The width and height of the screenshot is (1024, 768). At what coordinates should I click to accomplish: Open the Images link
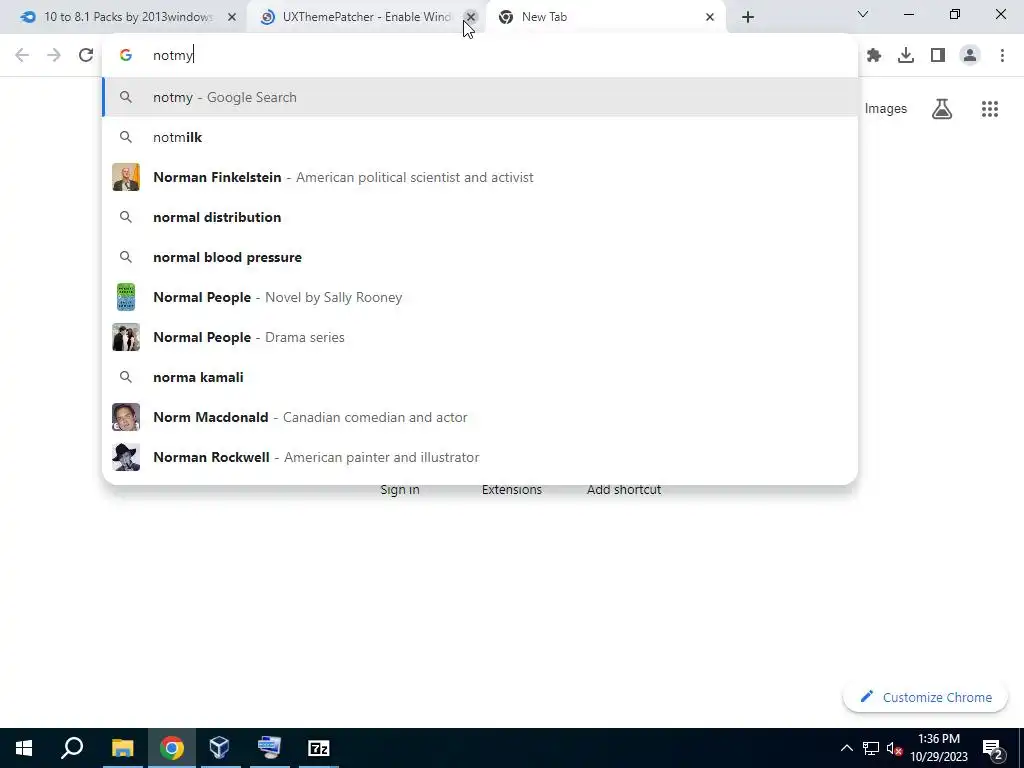point(886,109)
